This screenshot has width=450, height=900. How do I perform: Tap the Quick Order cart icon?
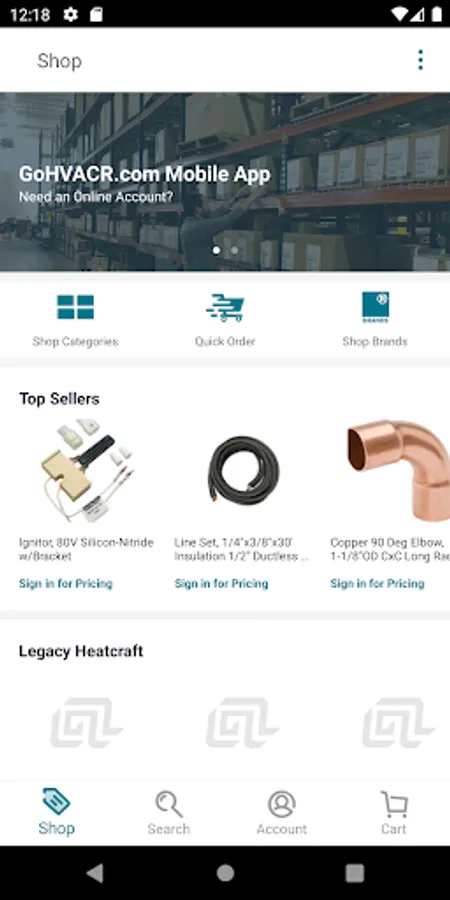[225, 307]
